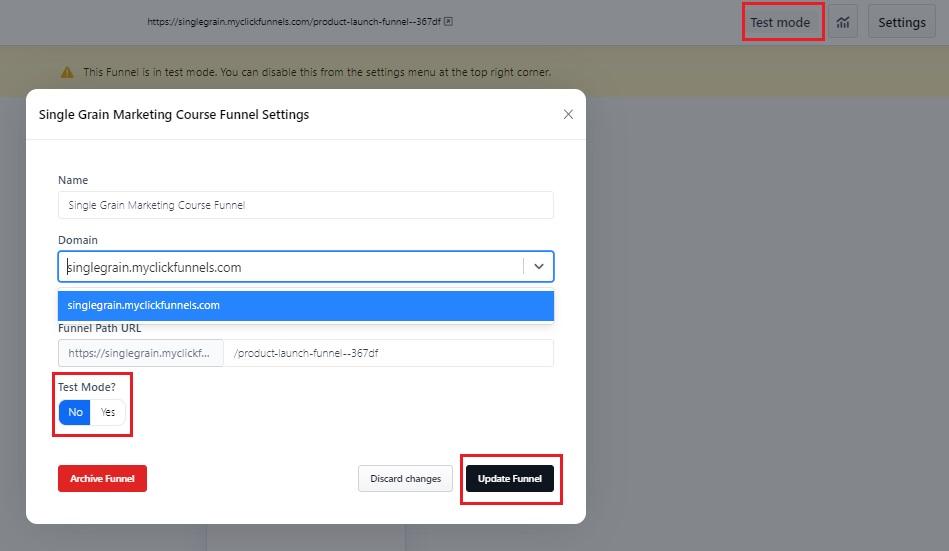Image resolution: width=949 pixels, height=551 pixels.
Task: Open Settings in the top bar
Action: 901,22
